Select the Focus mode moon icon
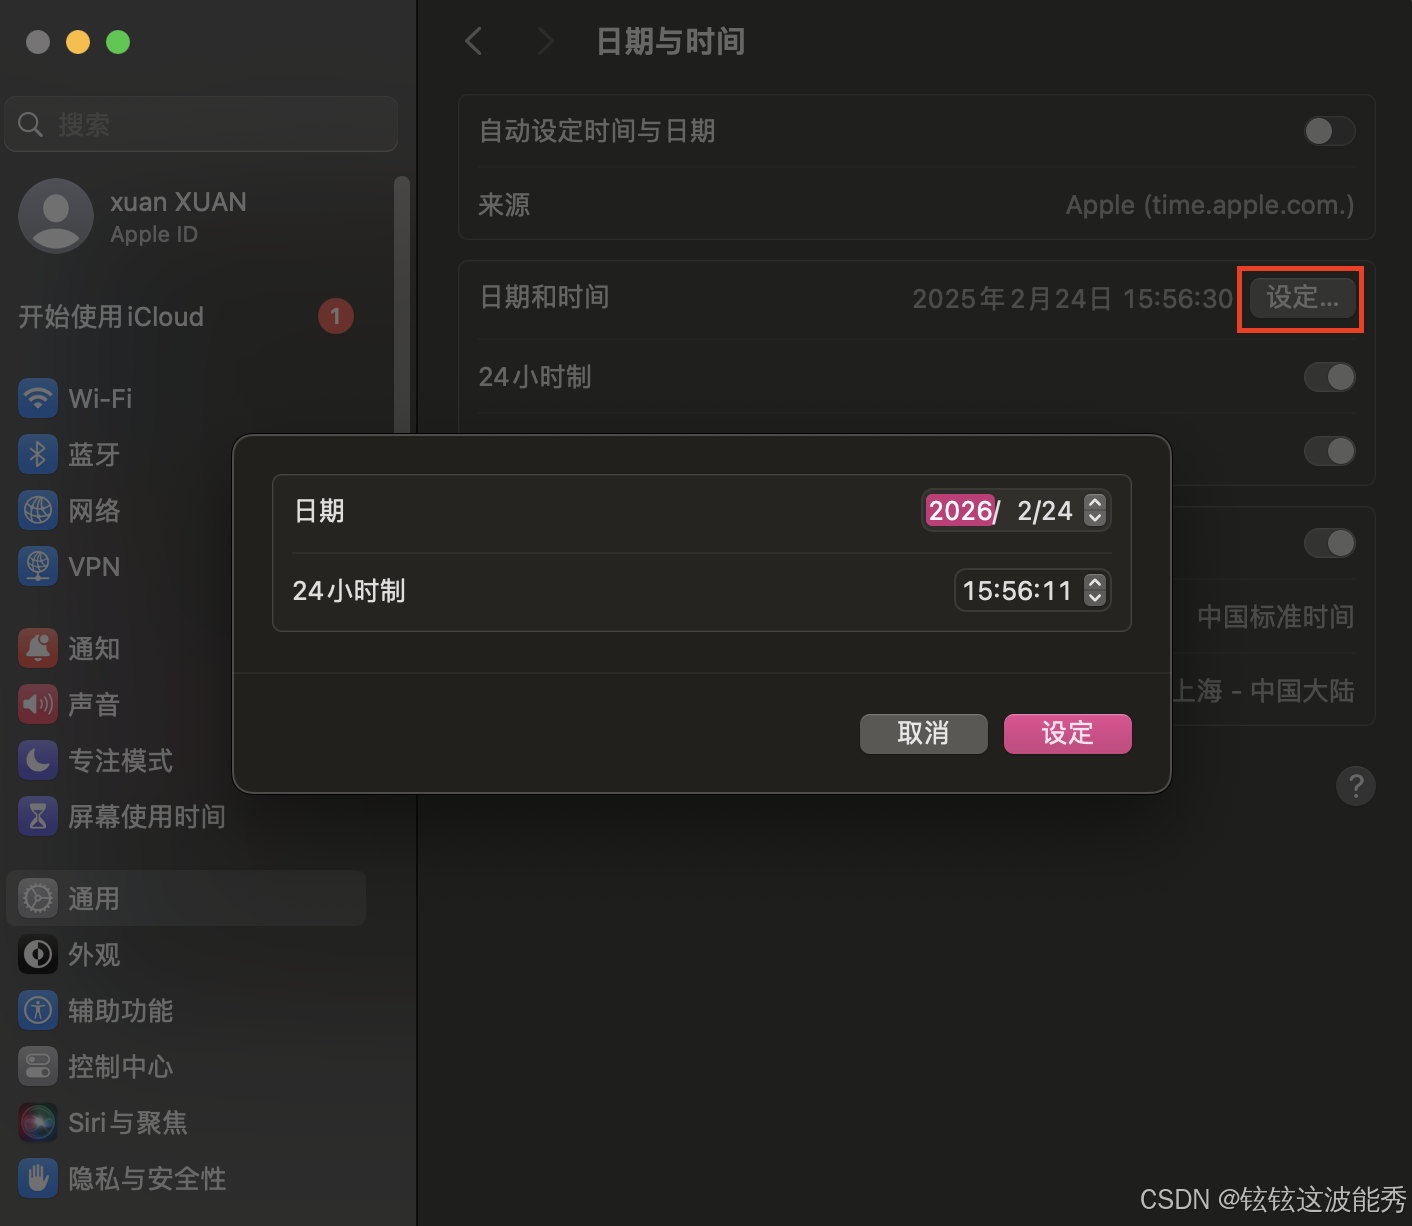Image resolution: width=1412 pixels, height=1226 pixels. coord(38,760)
